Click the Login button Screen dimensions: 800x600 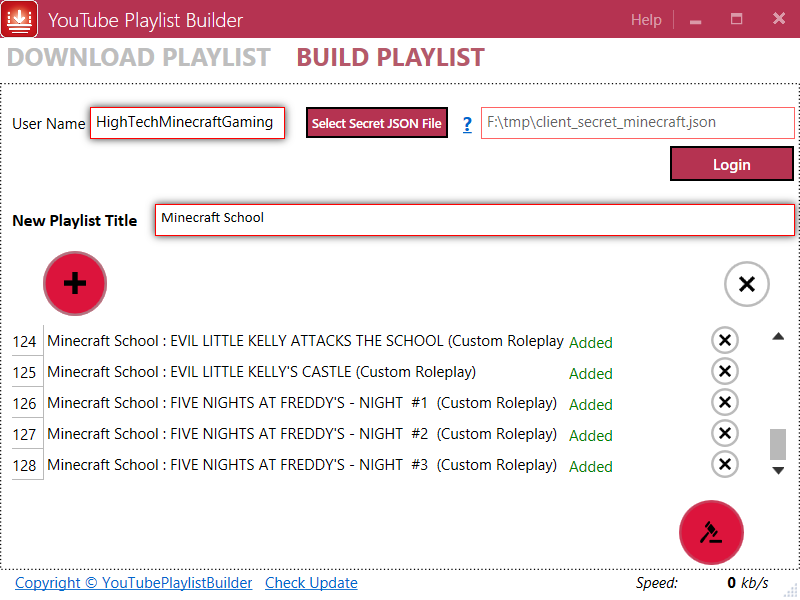click(x=732, y=164)
